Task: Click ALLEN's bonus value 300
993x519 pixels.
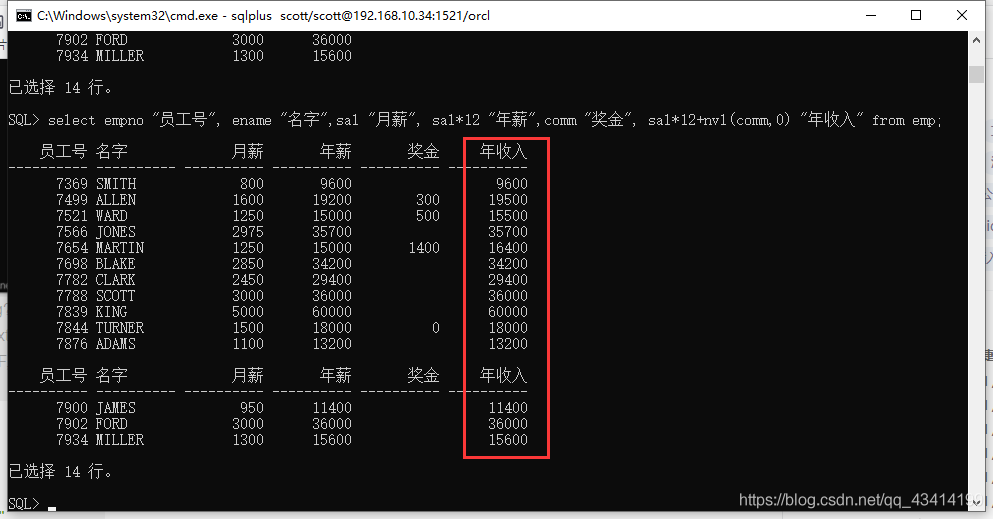Action: point(427,199)
